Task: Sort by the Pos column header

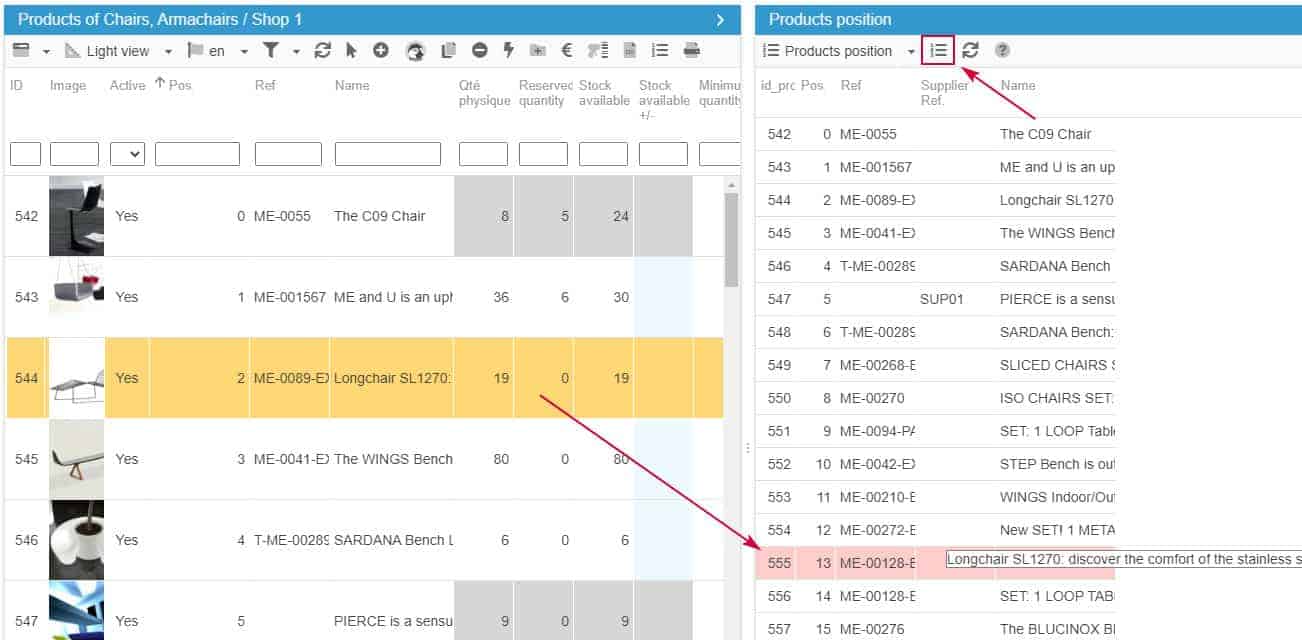Action: tap(179, 85)
